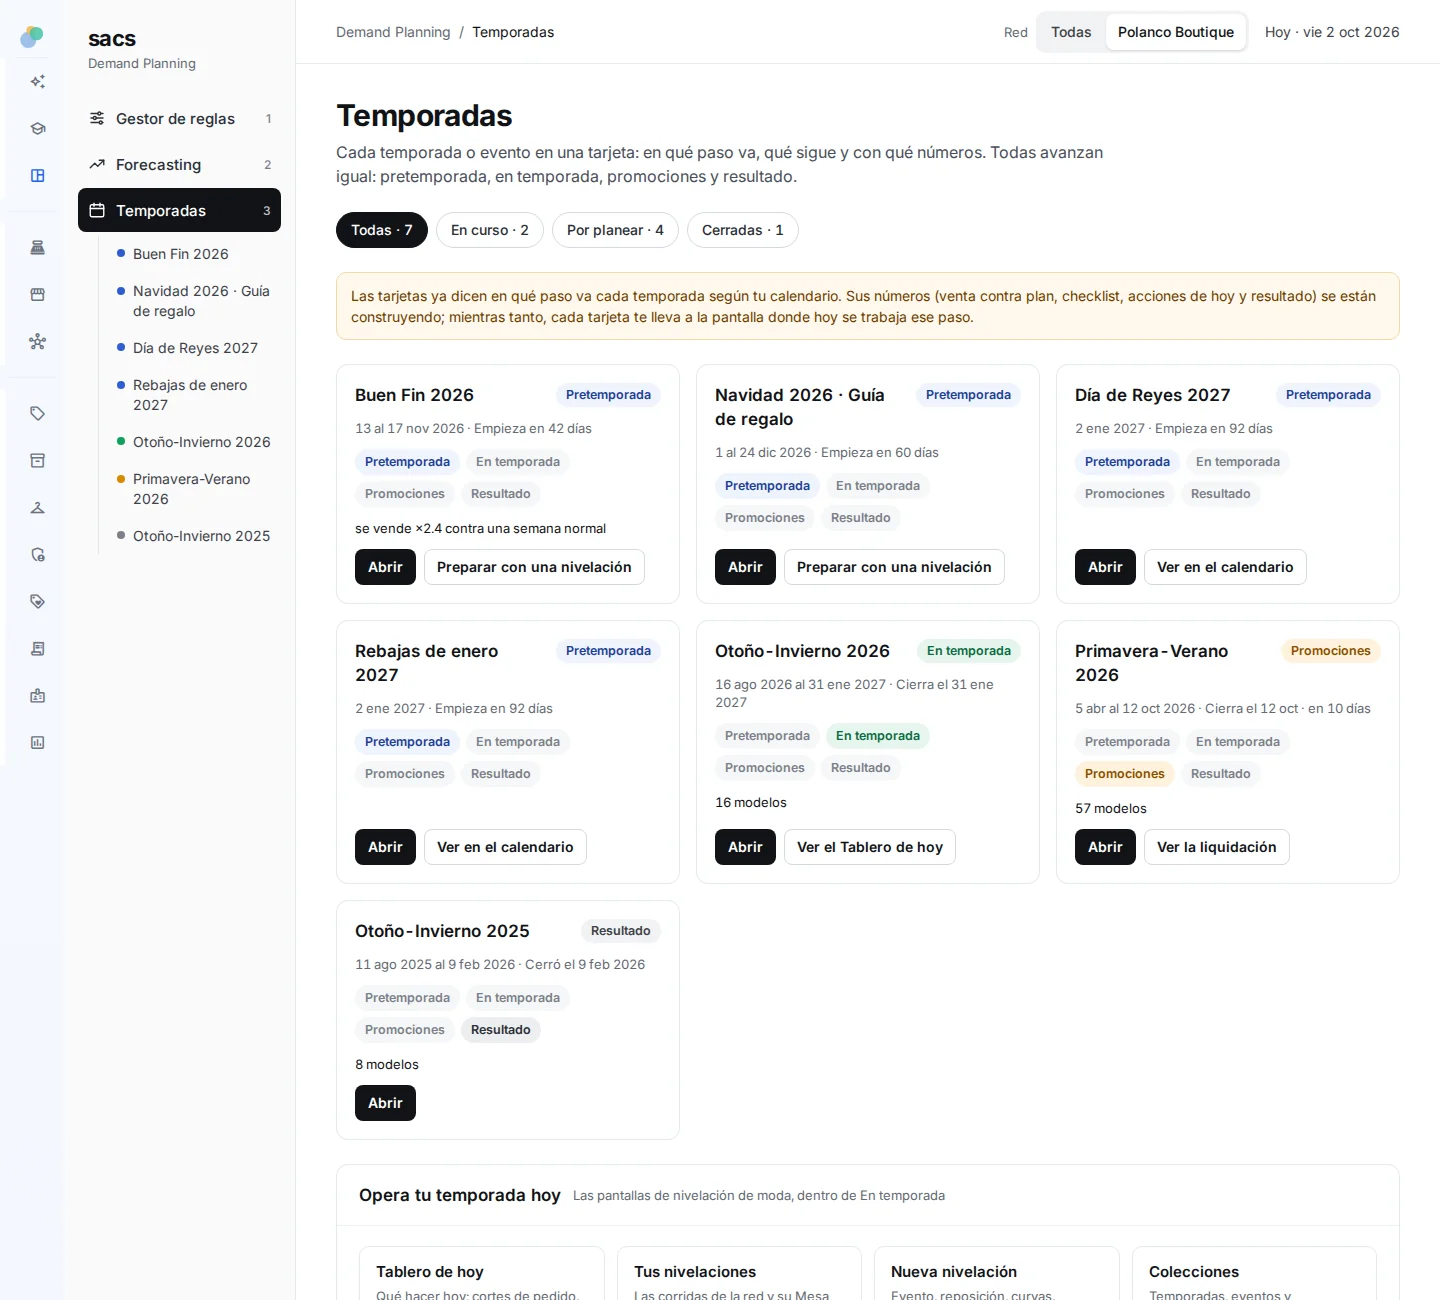The width and height of the screenshot is (1440, 1300).
Task: Select the Temporadas sidebar item
Action: [179, 210]
